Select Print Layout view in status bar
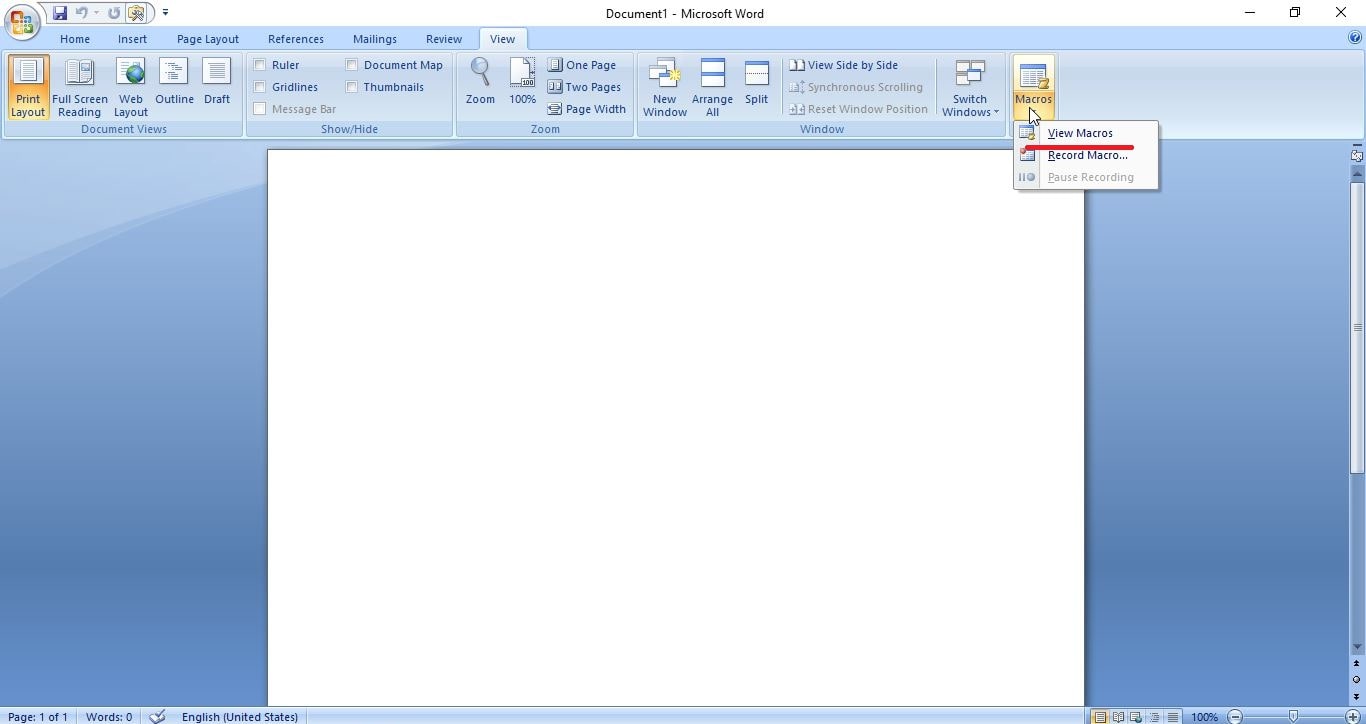 point(1099,717)
